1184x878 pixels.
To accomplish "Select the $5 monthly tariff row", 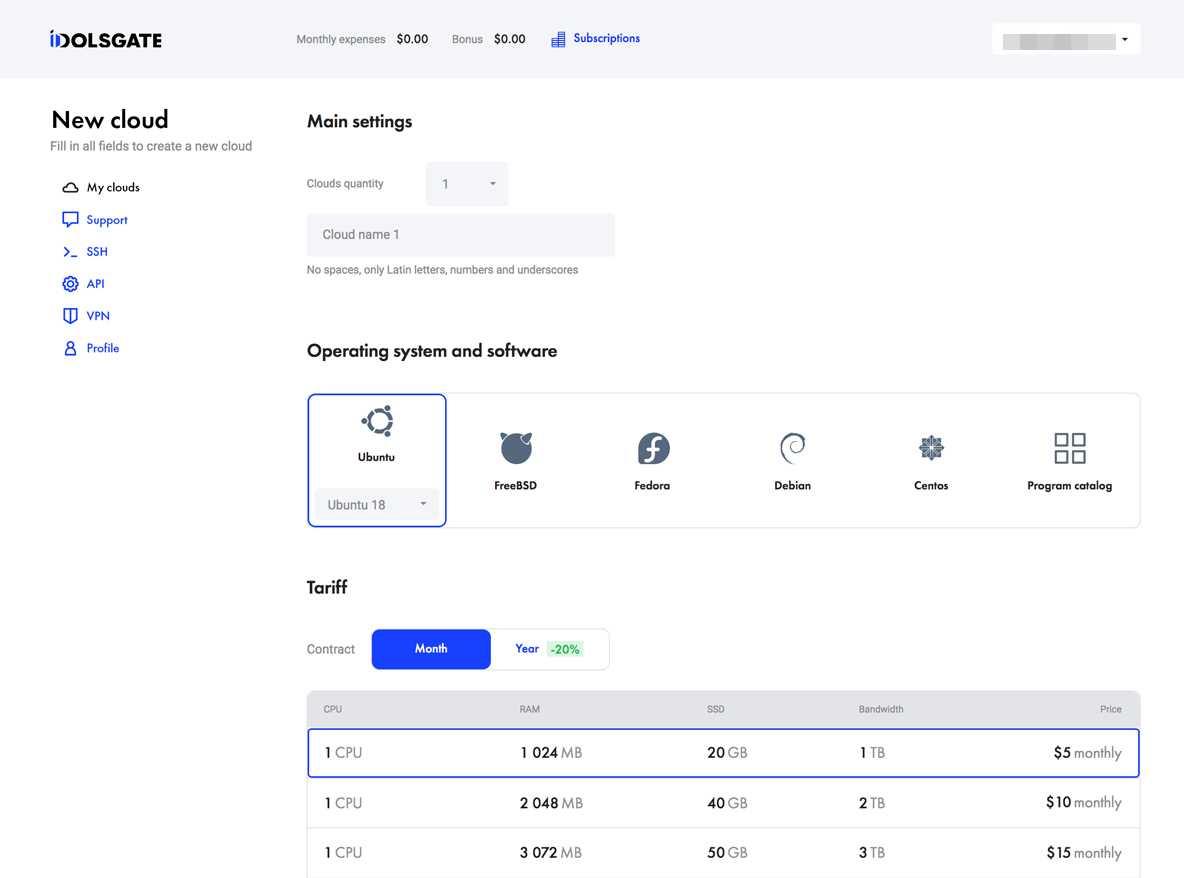I will [723, 753].
